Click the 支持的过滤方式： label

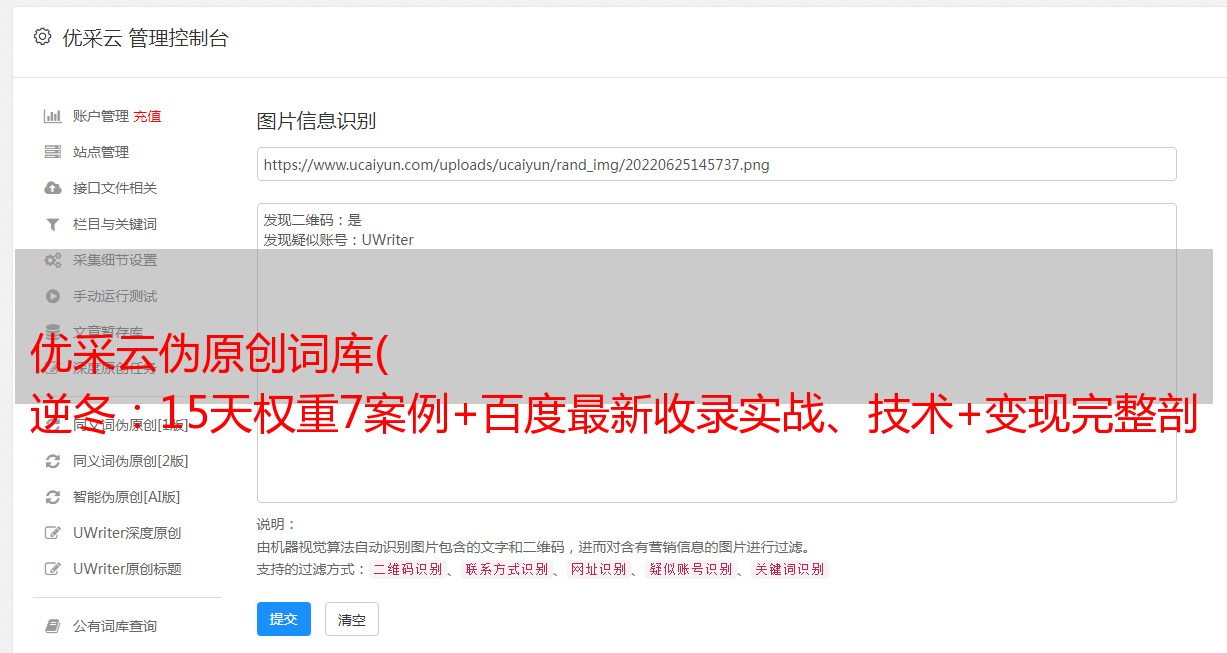pos(312,569)
